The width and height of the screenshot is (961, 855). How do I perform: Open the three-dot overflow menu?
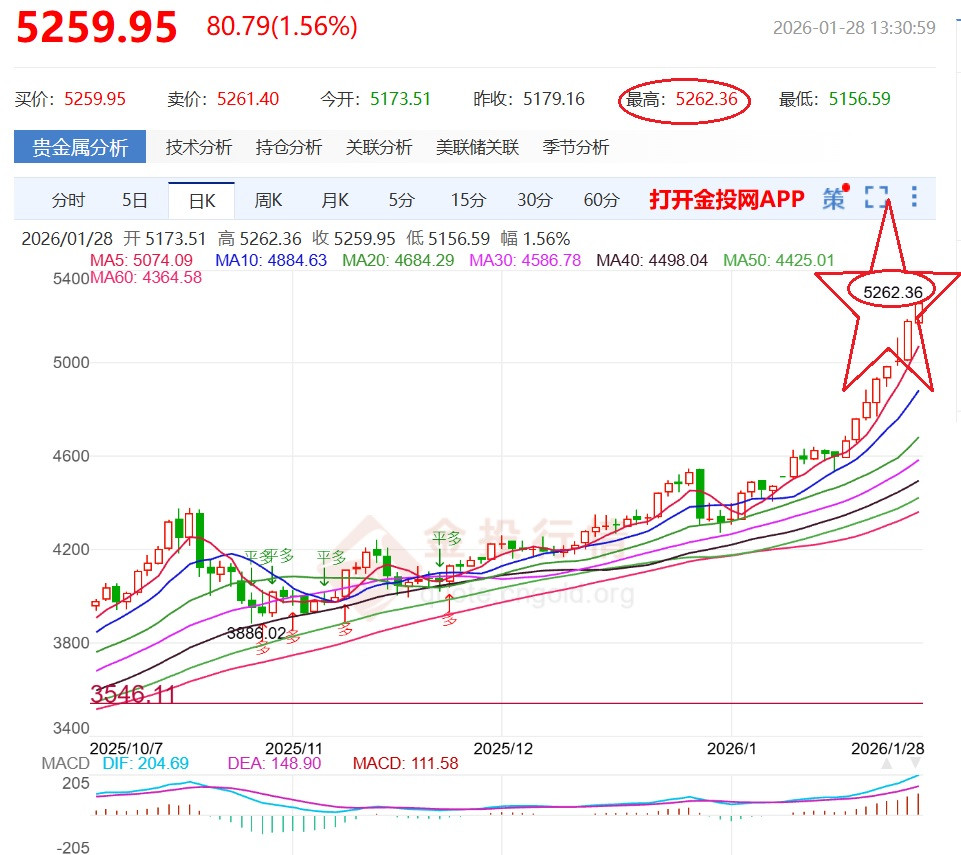(914, 197)
